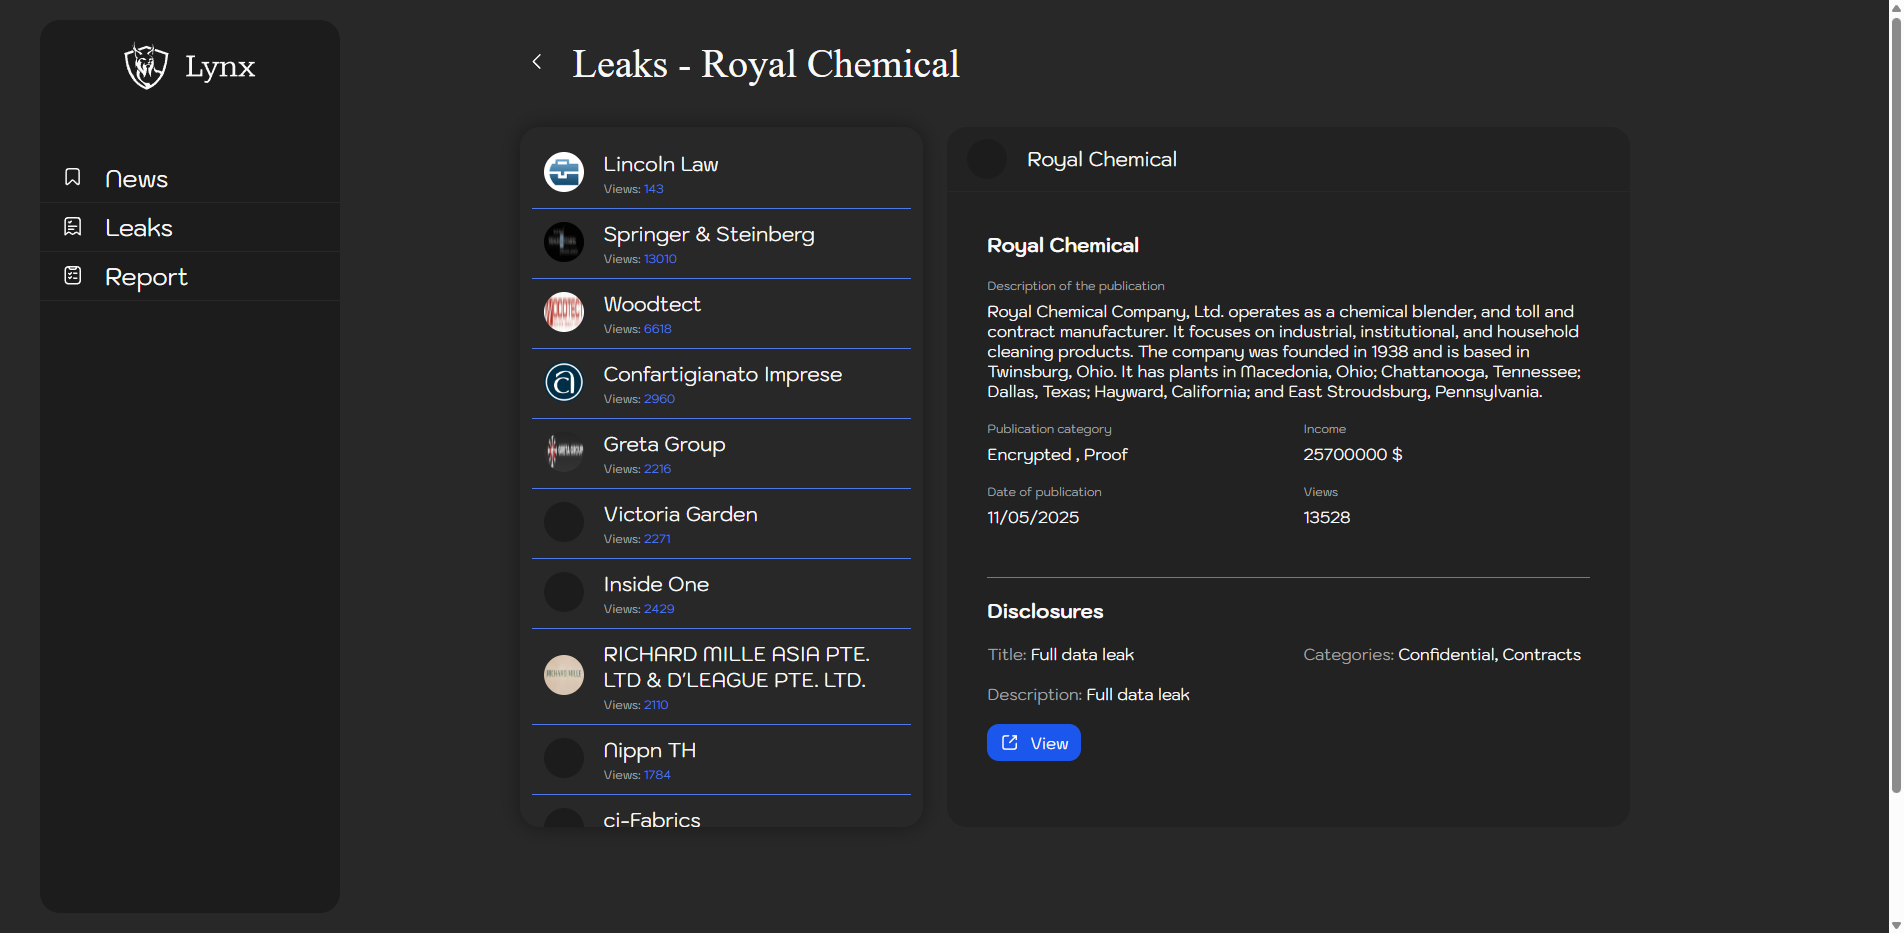
Task: Click the Woodtect logo thumbnail
Action: pos(564,312)
